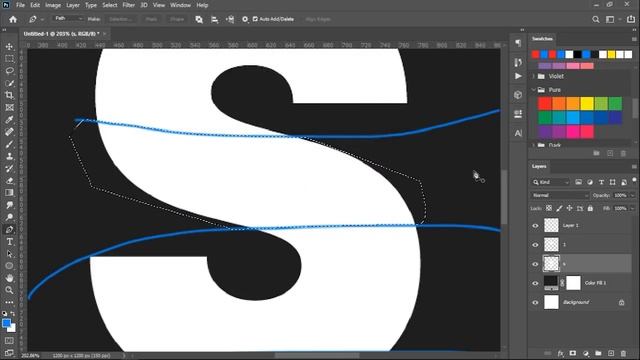Pick red swatch in Pure group
Screen dimensions: 640x360
(x=544, y=104)
